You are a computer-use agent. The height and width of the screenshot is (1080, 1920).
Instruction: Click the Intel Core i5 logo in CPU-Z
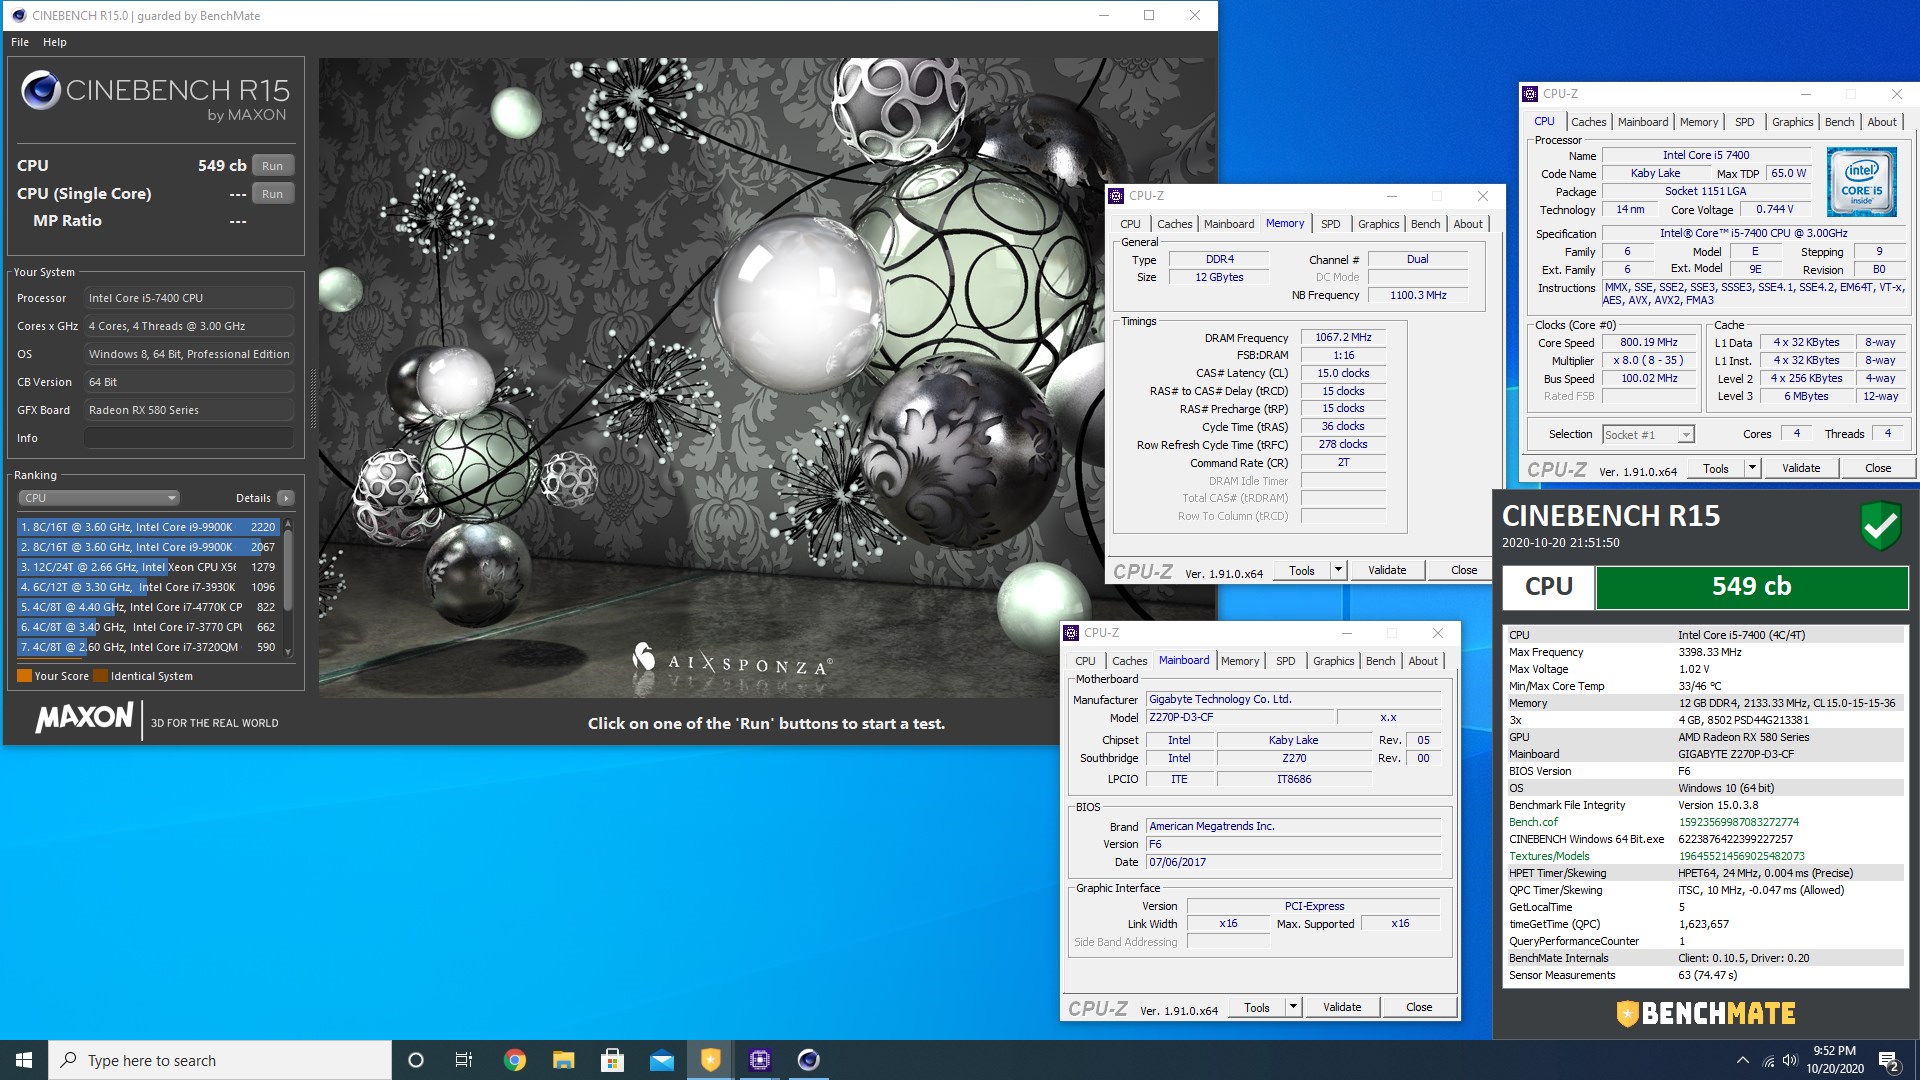[1861, 182]
